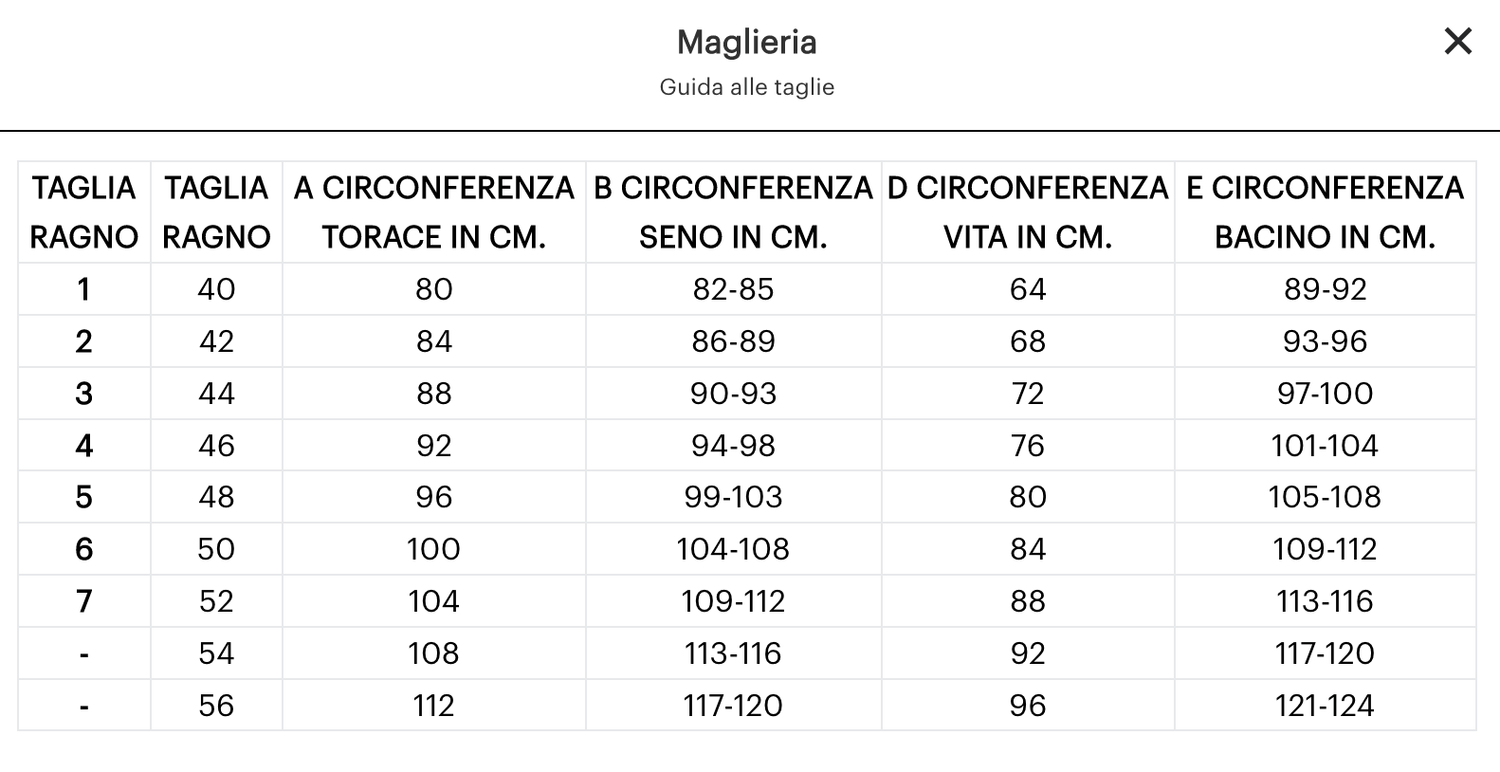This screenshot has height=772, width=1500.
Task: Select the 'A Circonferenza Torace' column header
Action: pos(434,212)
